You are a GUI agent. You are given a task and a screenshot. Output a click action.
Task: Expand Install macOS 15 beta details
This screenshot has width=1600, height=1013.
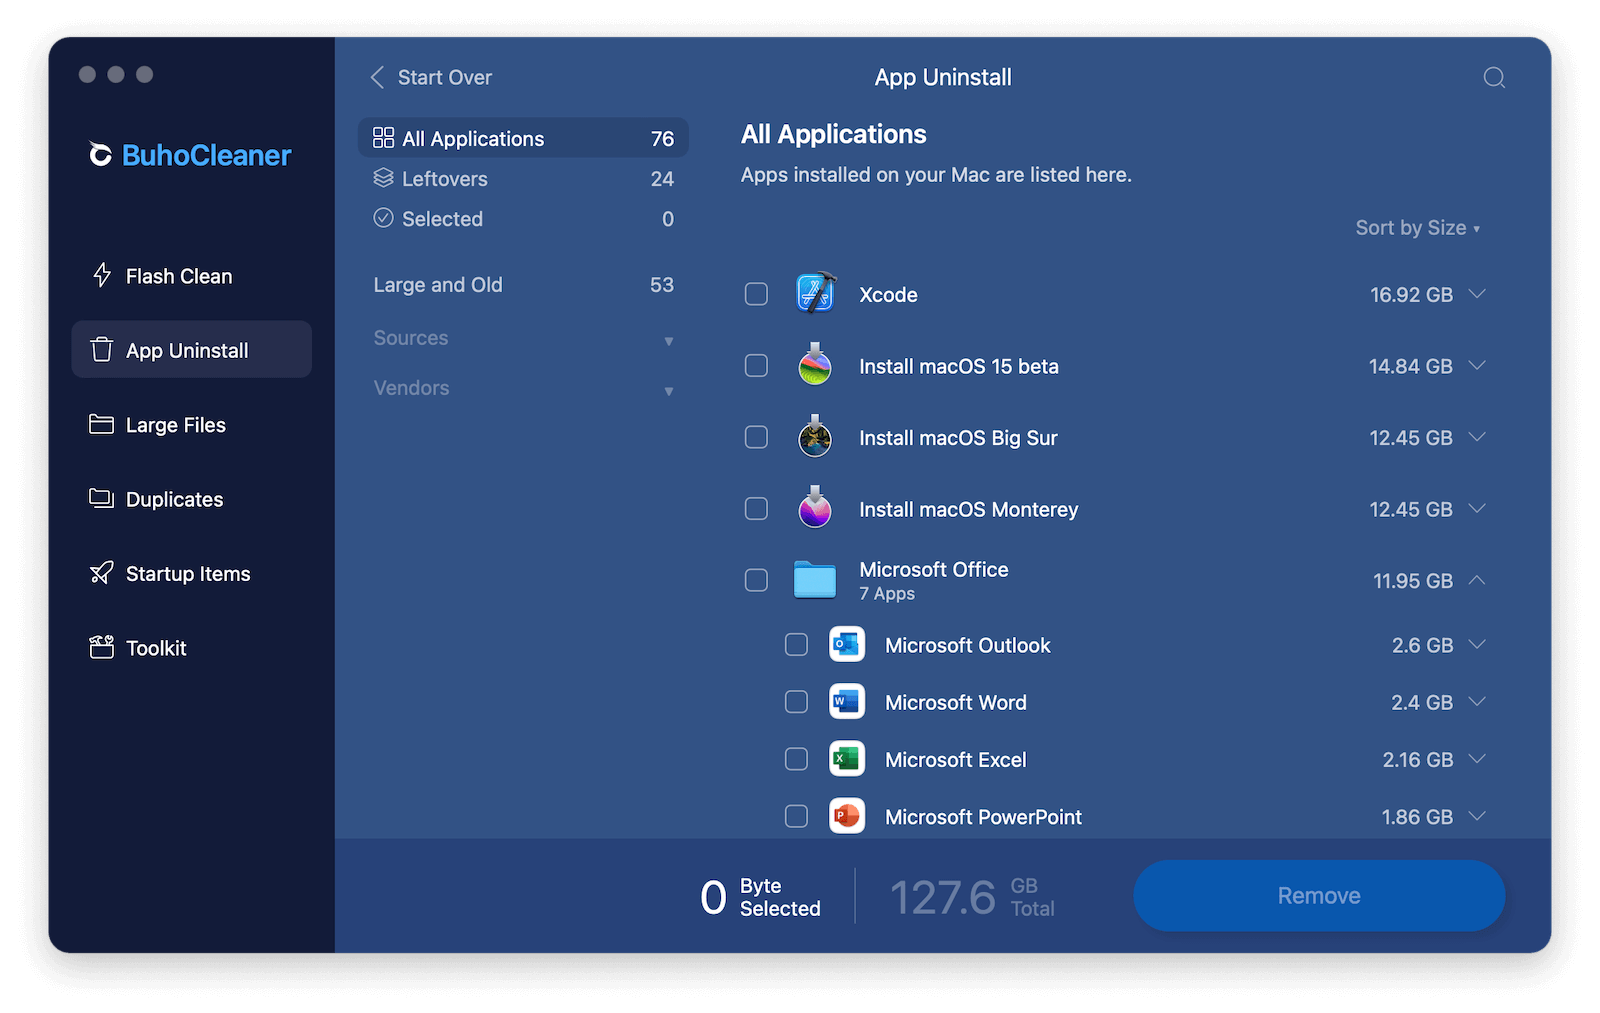pos(1477,366)
